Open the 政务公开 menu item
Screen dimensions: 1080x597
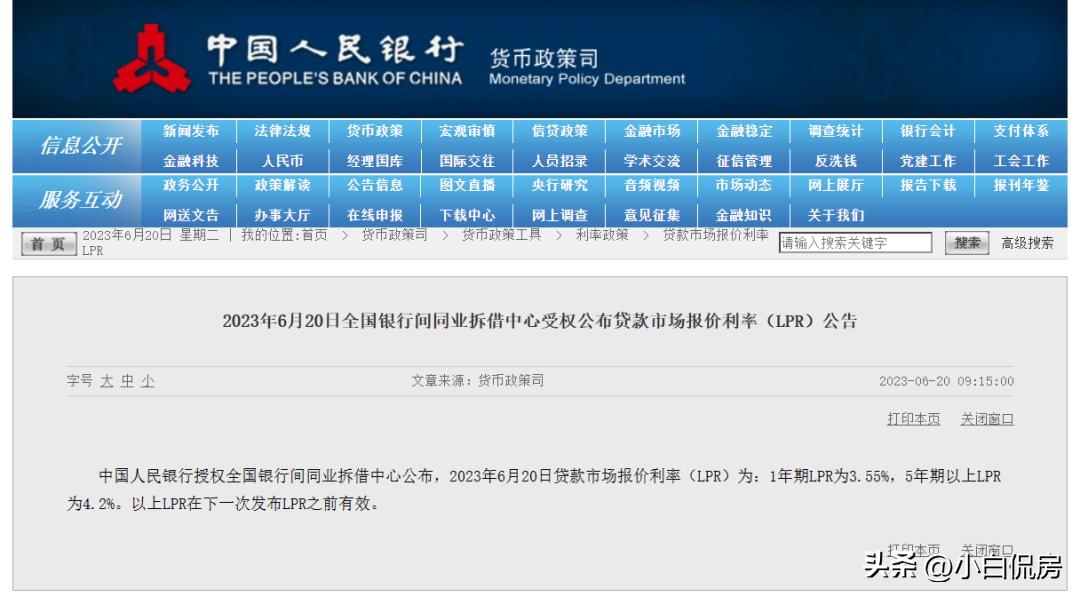[191, 186]
